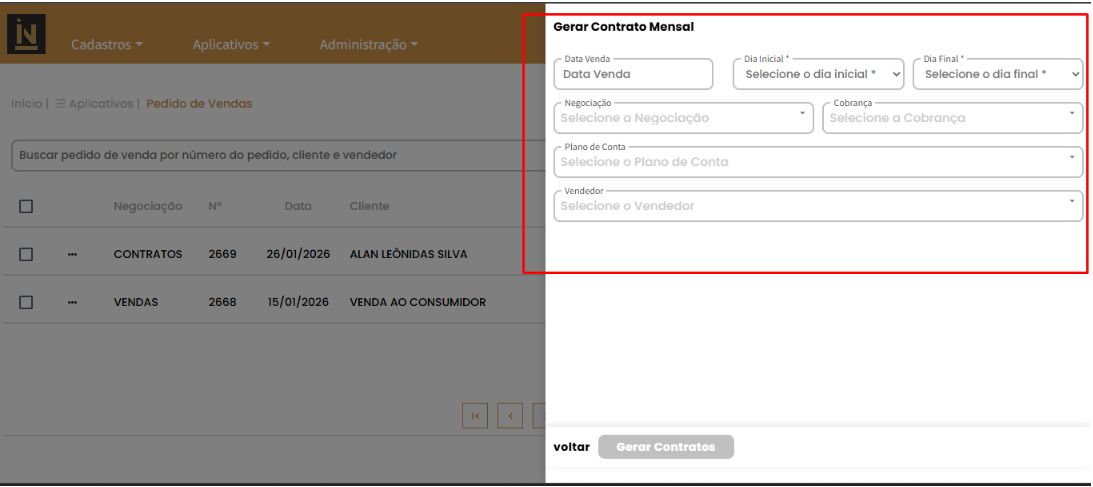
Task: Click the Data Venda input field
Action: (632, 74)
